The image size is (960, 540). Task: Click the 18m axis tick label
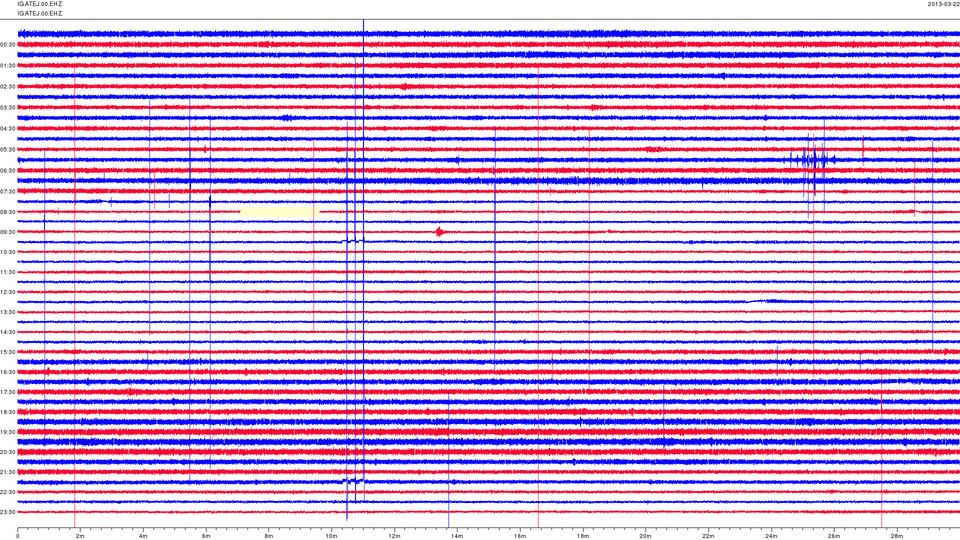pos(582,536)
